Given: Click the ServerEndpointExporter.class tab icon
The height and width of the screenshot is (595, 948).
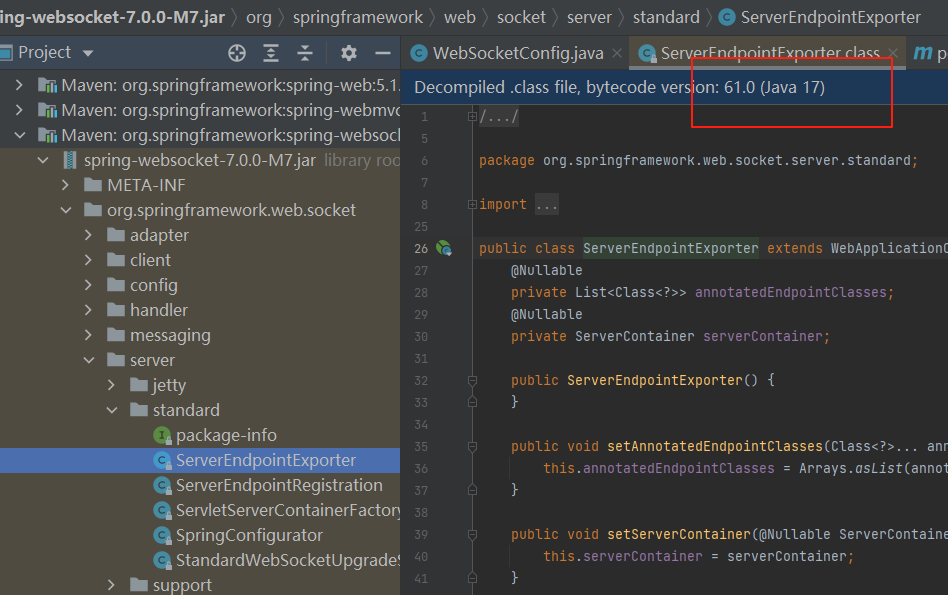Looking at the screenshot, I should [648, 54].
